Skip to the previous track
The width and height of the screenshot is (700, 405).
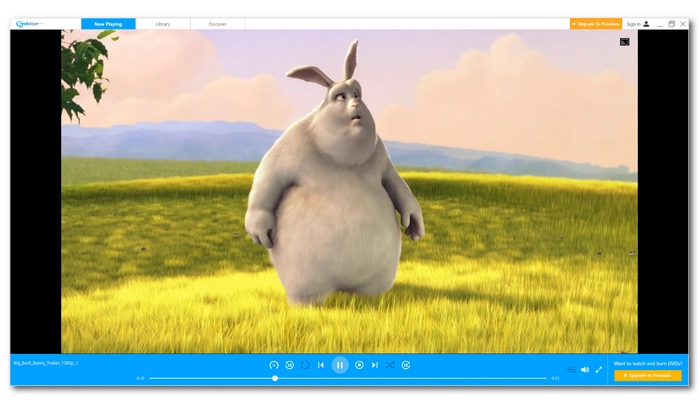[321, 365]
